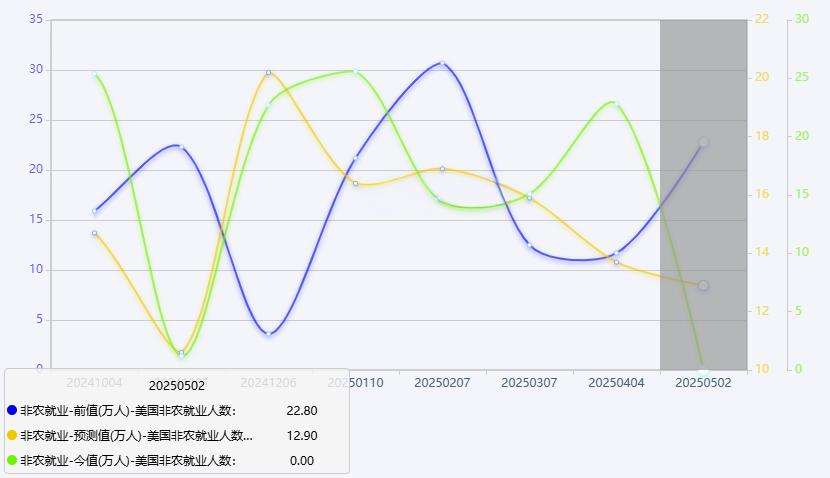
Task: Click the 20250307 x-axis date label
Action: [529, 382]
